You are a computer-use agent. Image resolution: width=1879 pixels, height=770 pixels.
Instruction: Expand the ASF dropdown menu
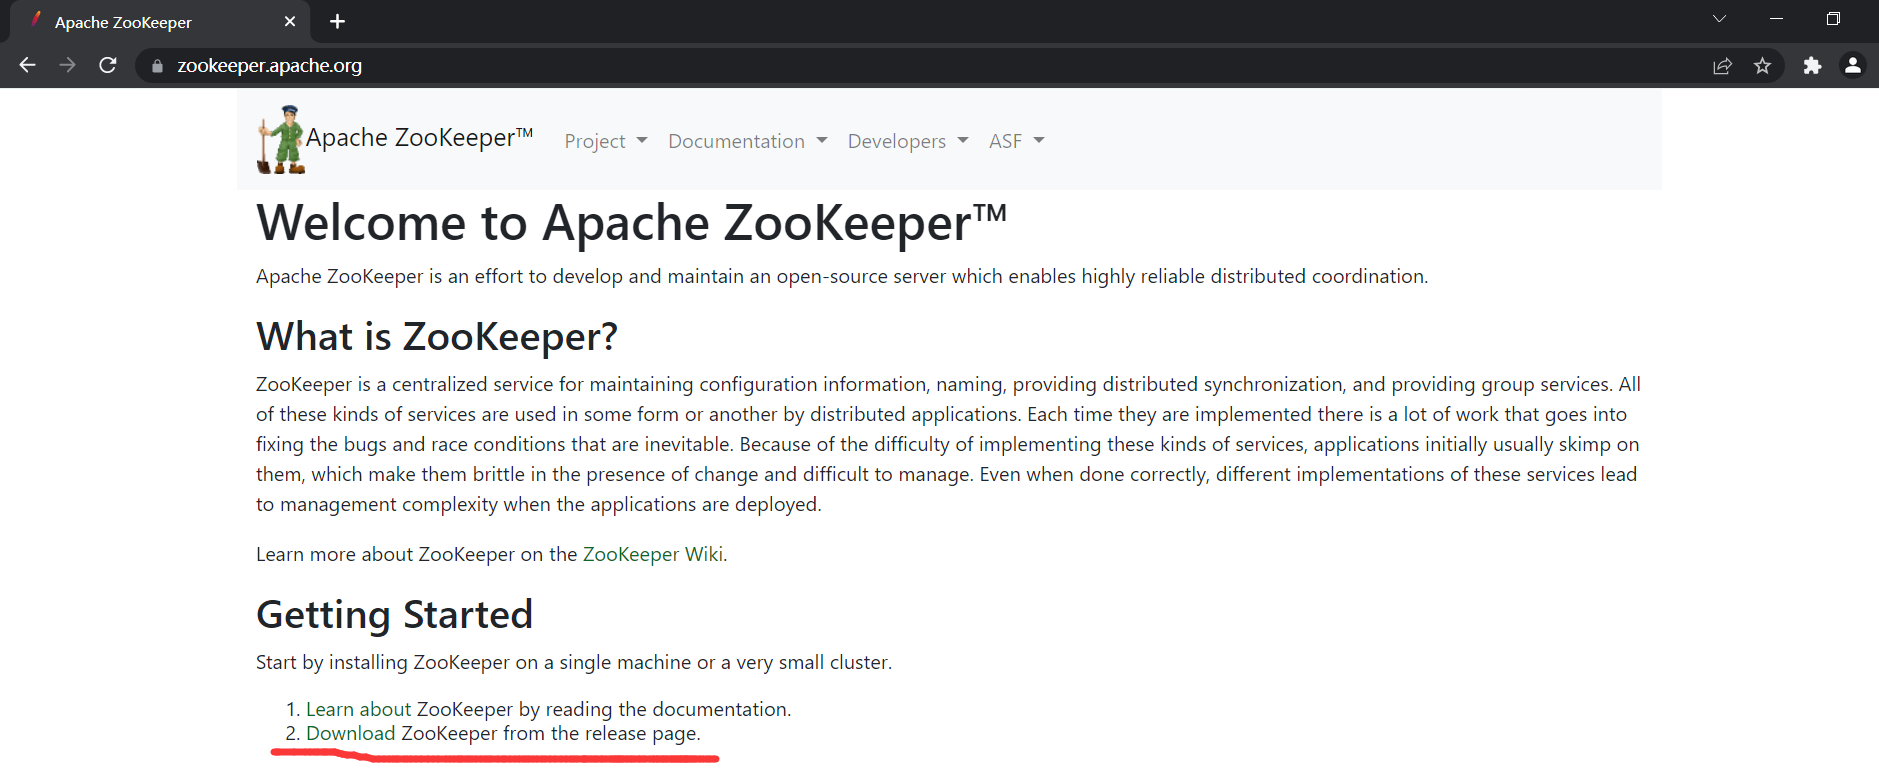click(1017, 141)
